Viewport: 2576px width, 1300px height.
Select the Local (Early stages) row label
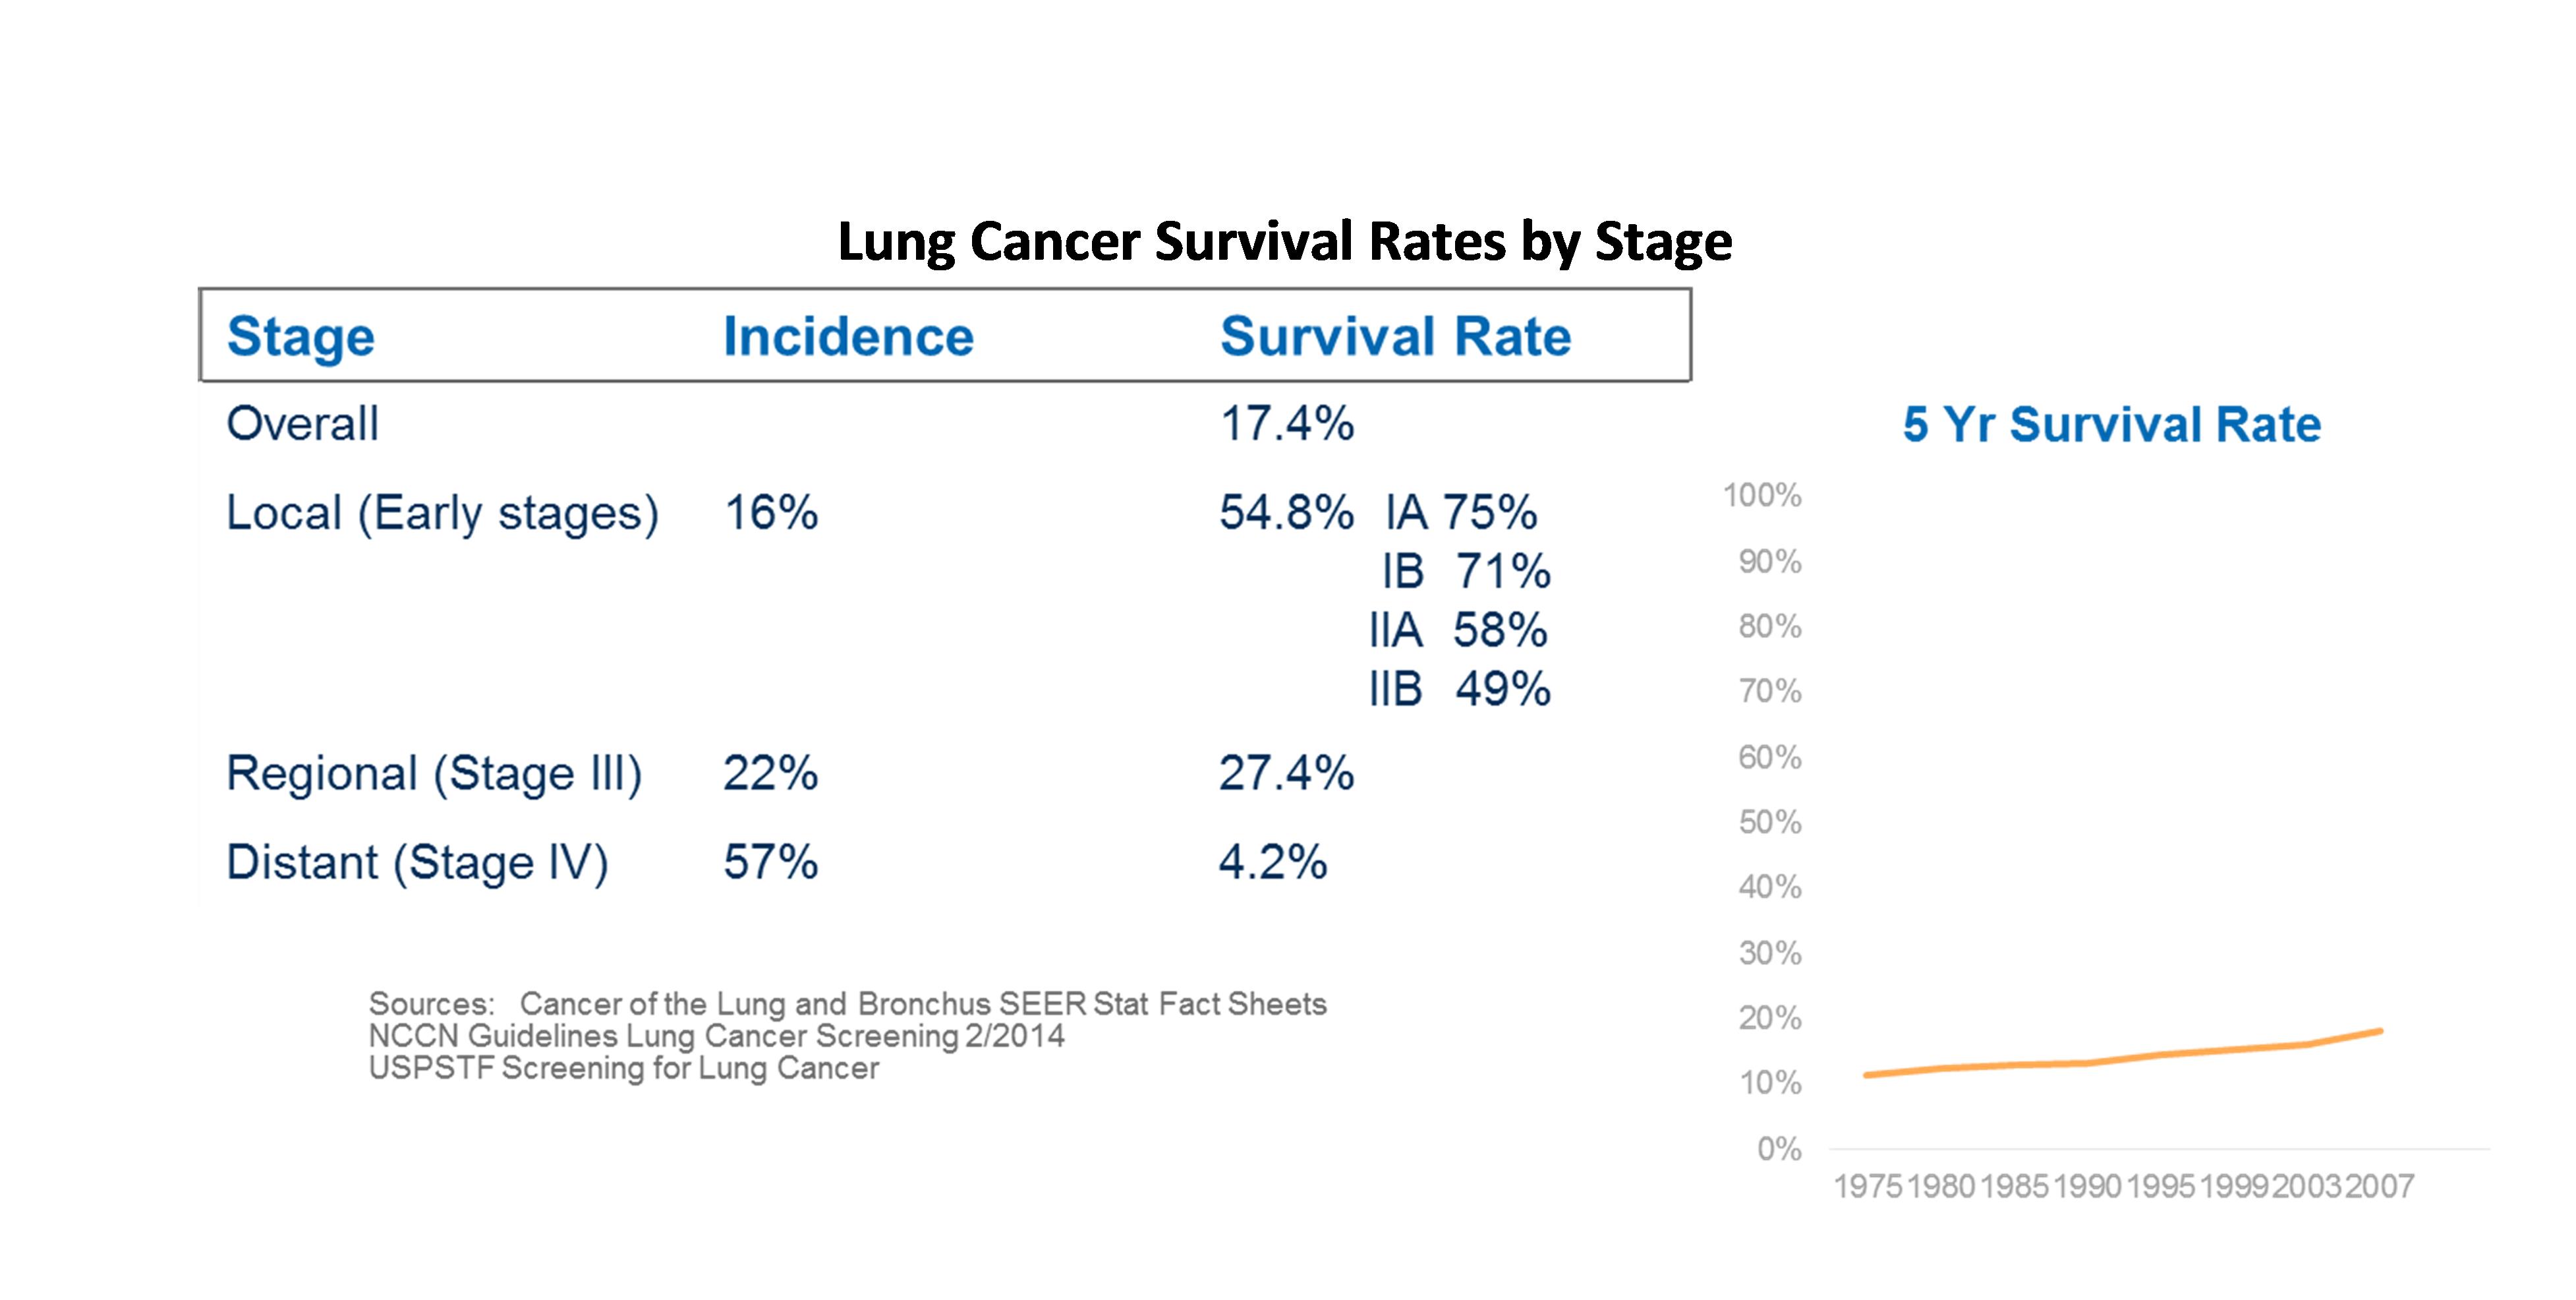442,514
